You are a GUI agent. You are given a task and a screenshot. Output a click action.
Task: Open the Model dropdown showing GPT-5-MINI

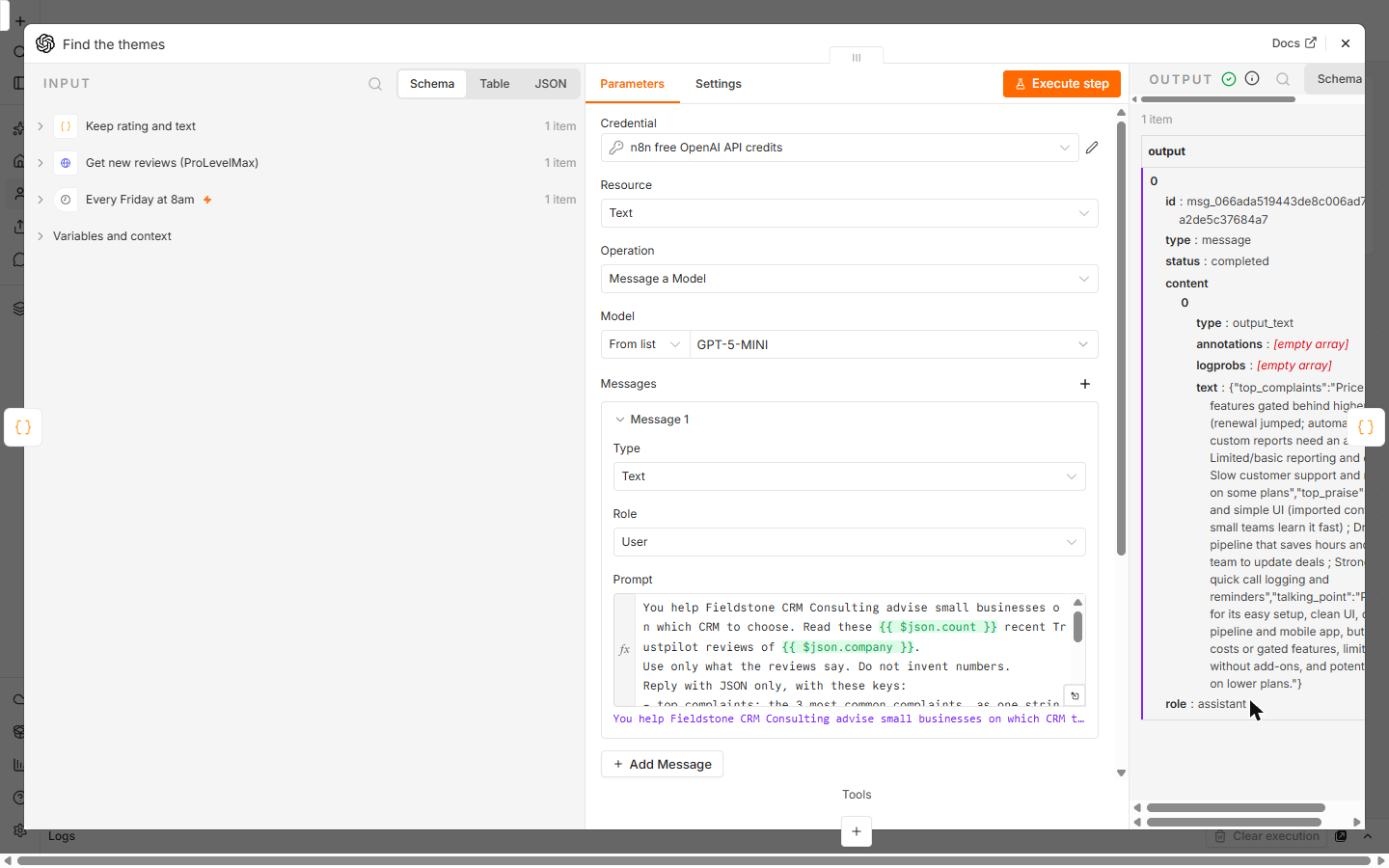(894, 344)
